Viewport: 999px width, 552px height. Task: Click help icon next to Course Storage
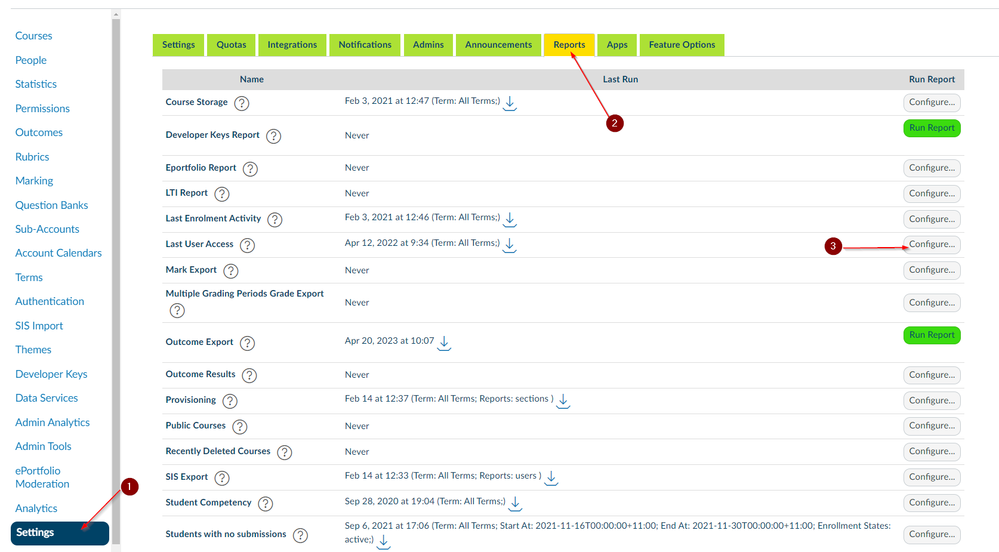point(241,103)
